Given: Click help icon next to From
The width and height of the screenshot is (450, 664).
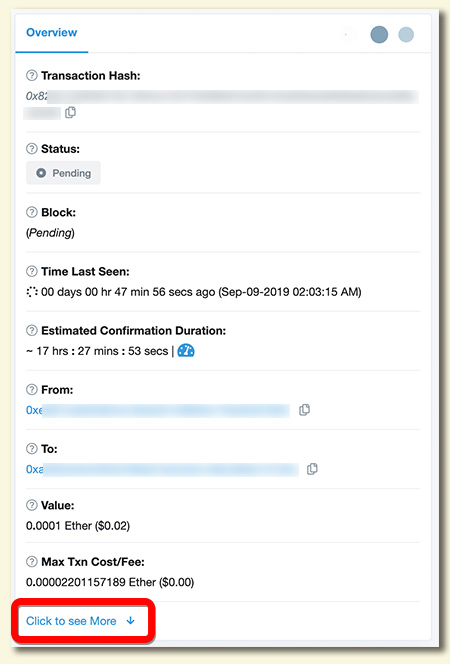Looking at the screenshot, I should coord(32,389).
